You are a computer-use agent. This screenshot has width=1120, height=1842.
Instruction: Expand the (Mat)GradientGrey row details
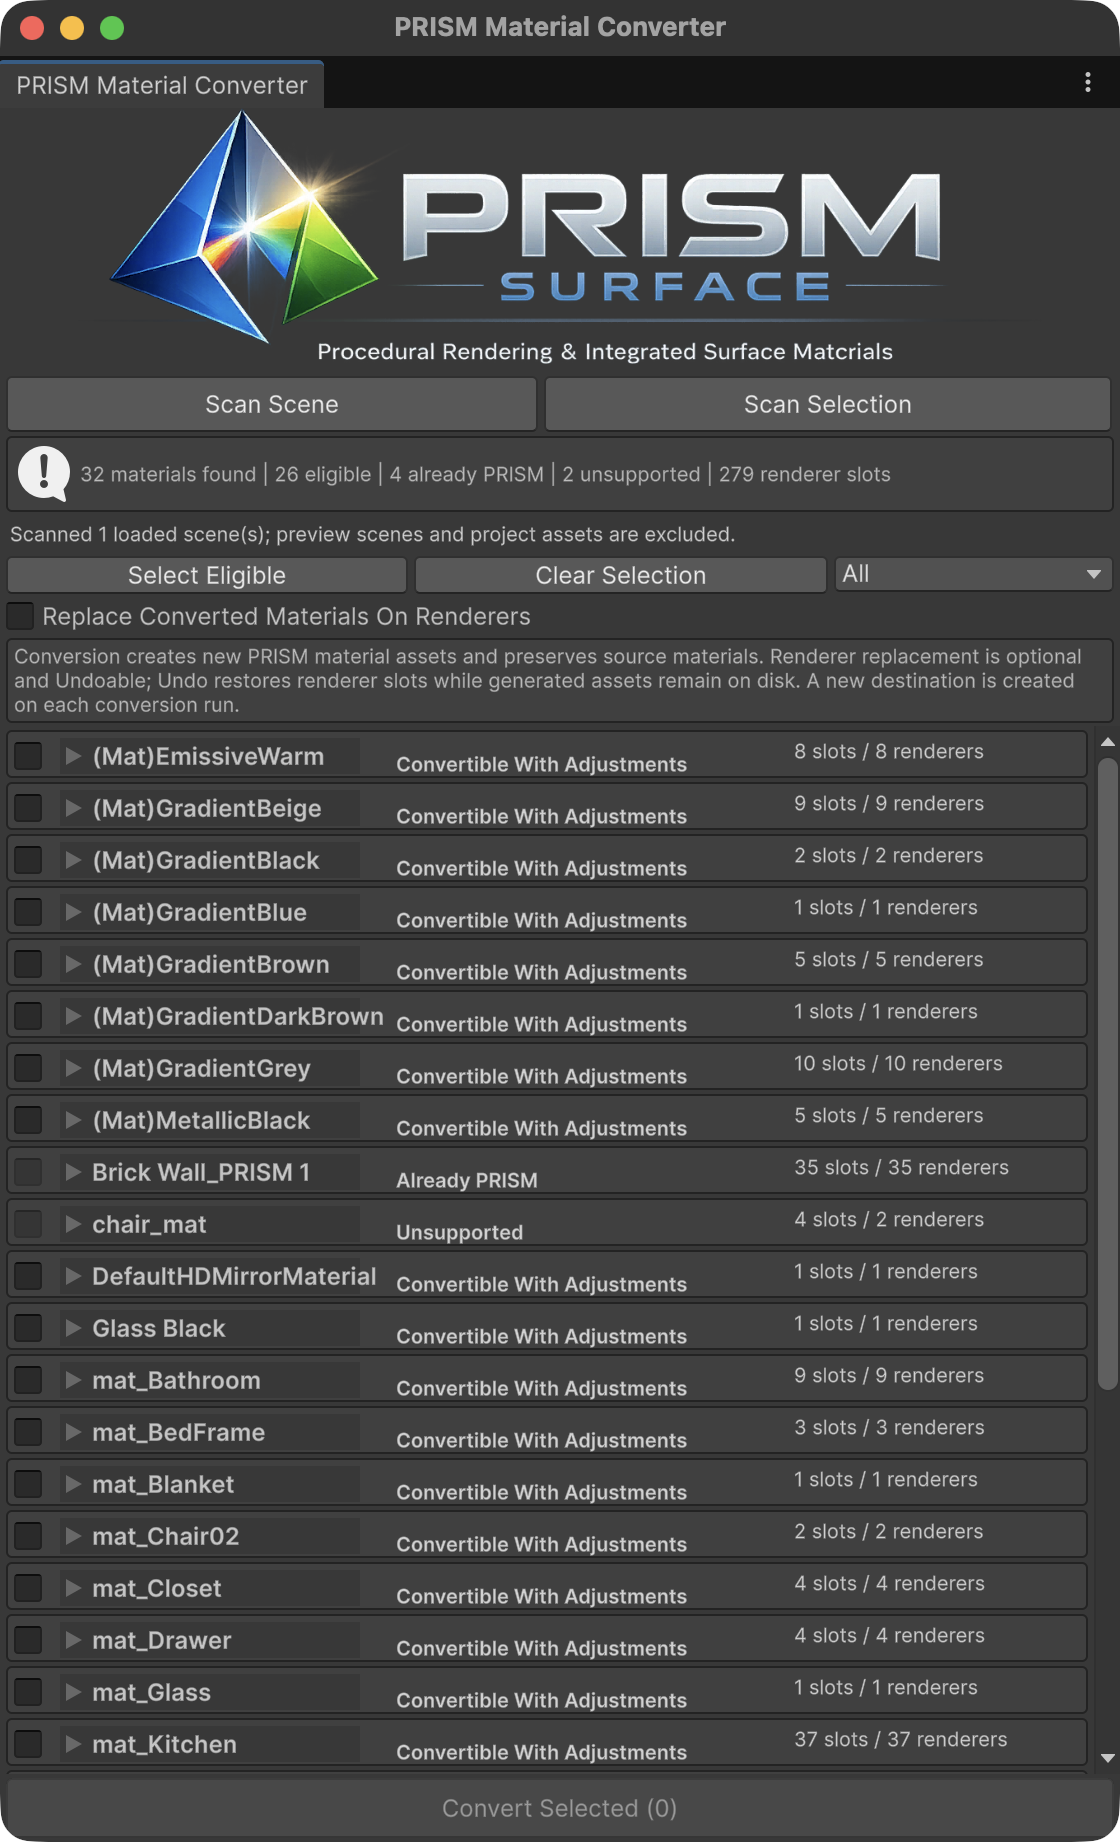[73, 1068]
